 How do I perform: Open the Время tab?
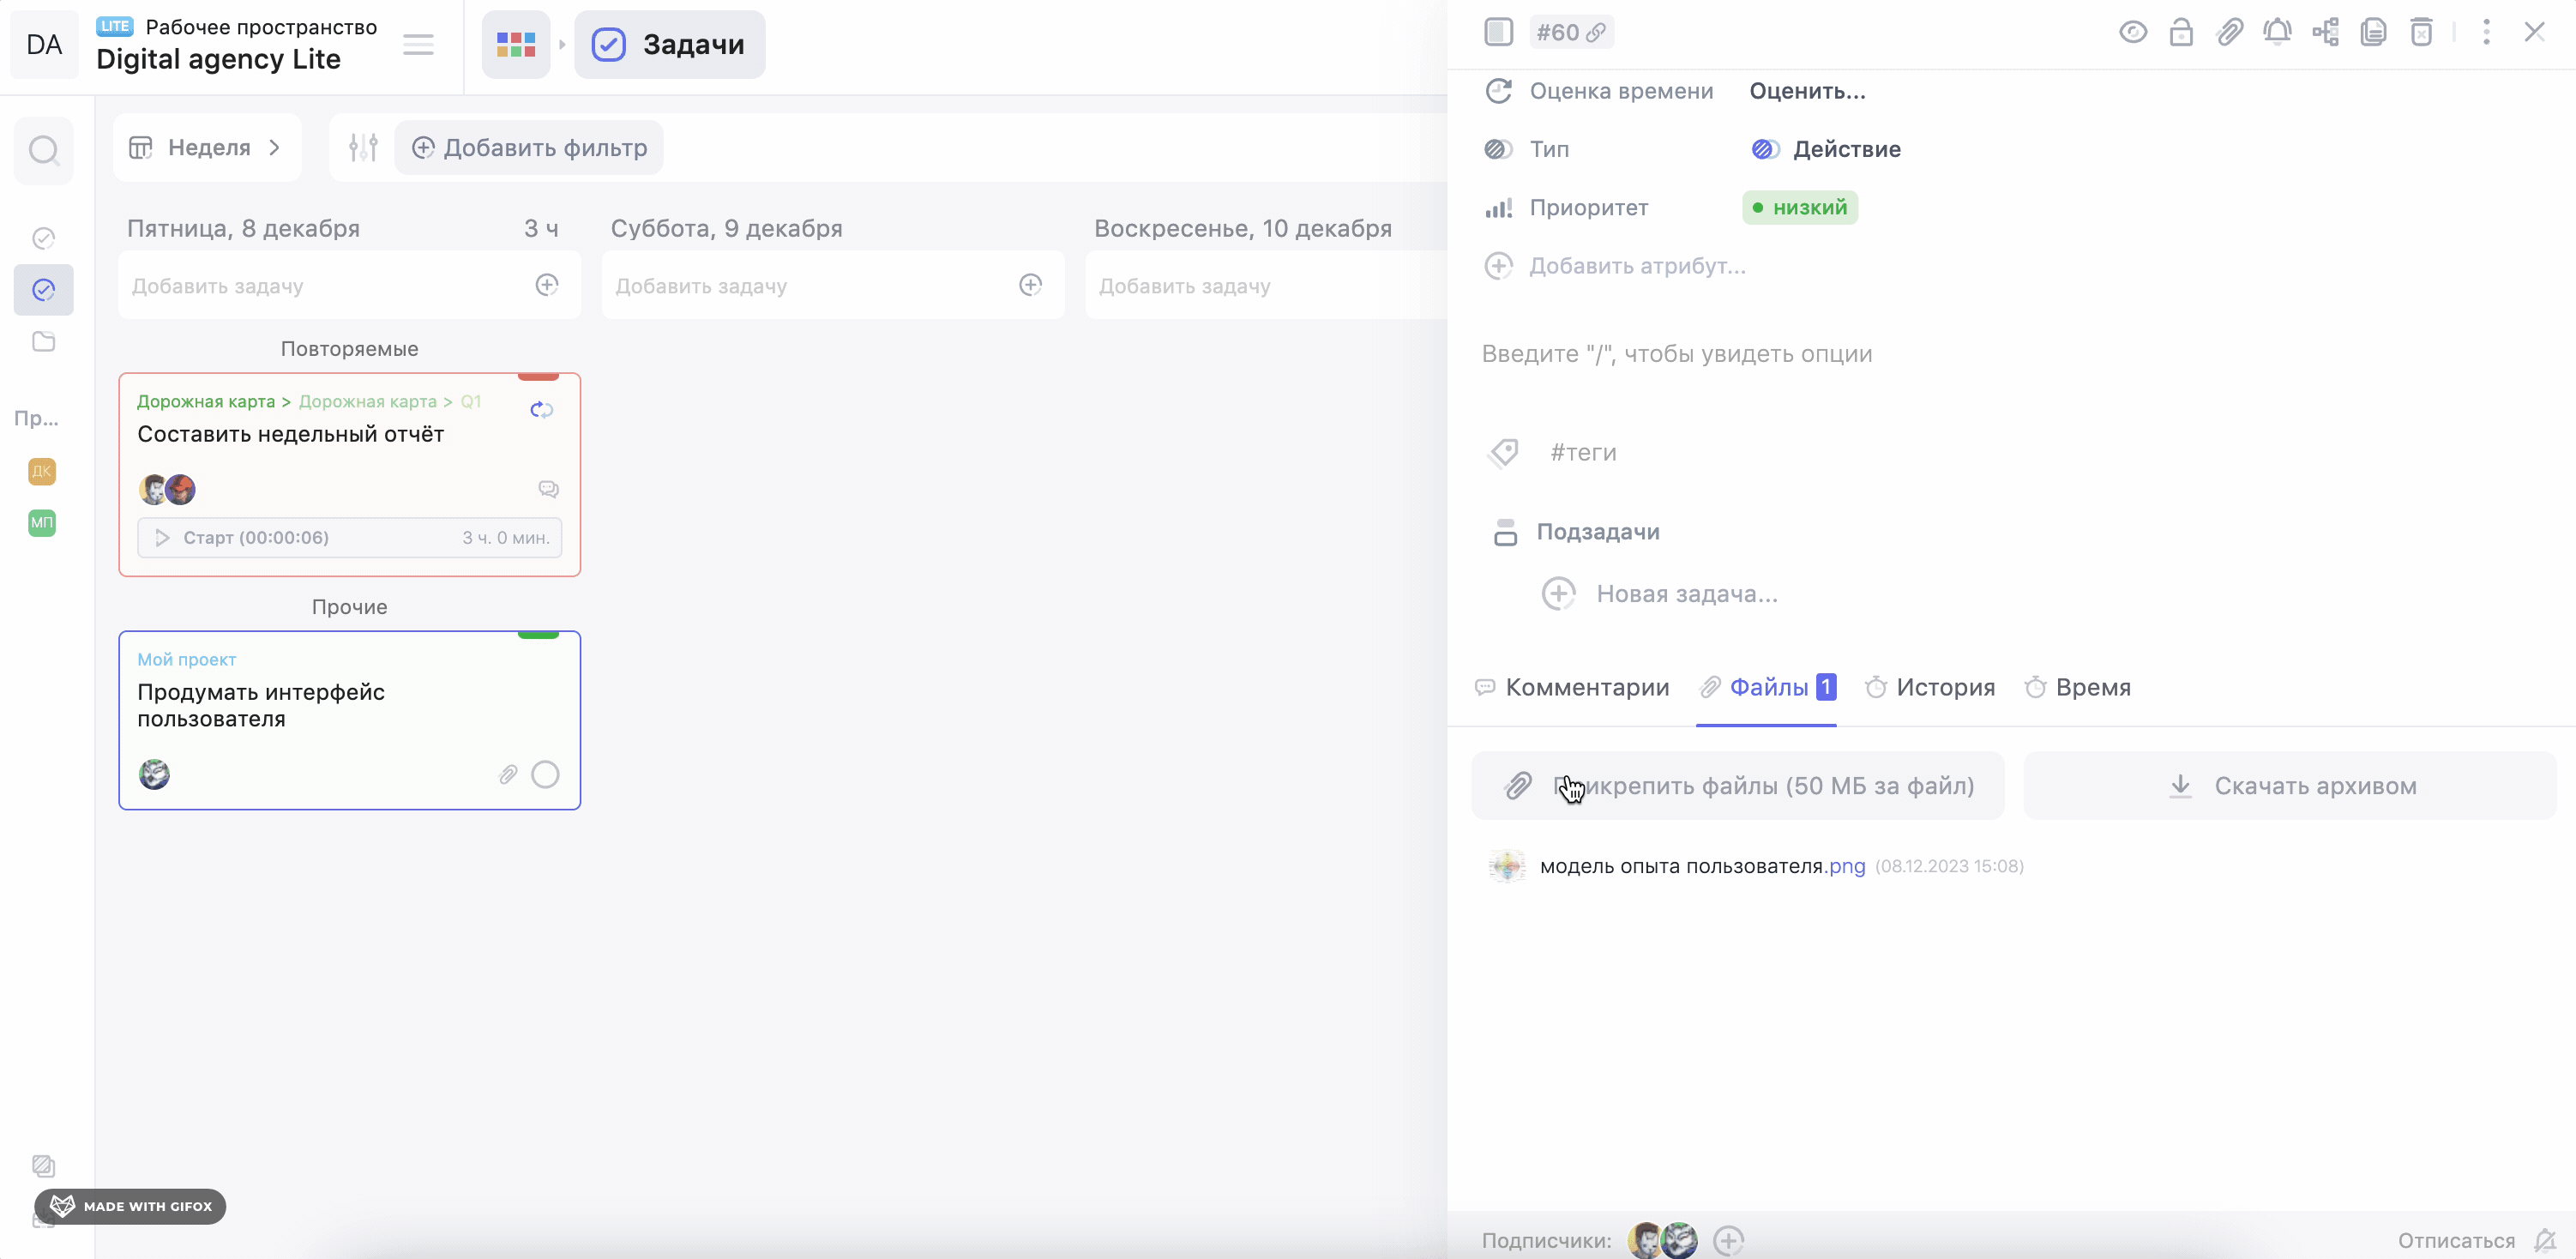[x=2078, y=688]
